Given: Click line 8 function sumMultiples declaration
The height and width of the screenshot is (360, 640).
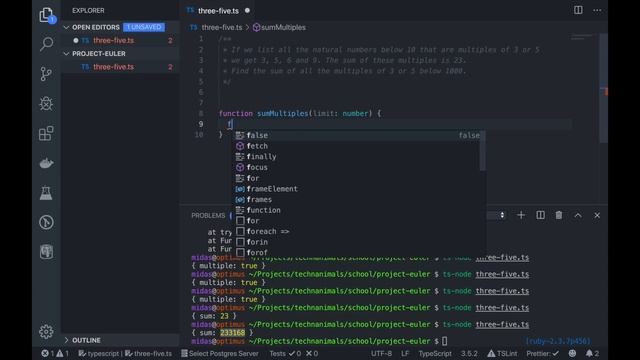Looking at the screenshot, I should click(300, 113).
